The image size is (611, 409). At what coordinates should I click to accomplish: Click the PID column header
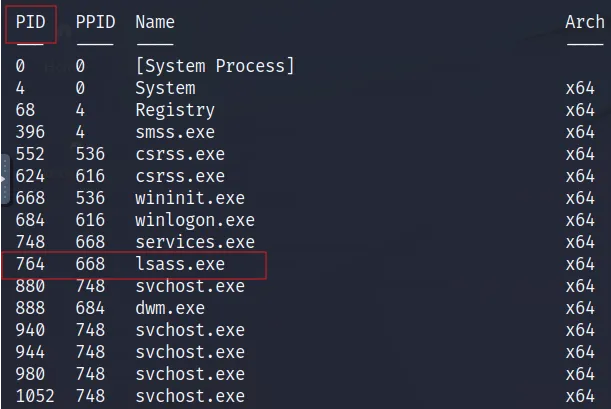point(31,22)
